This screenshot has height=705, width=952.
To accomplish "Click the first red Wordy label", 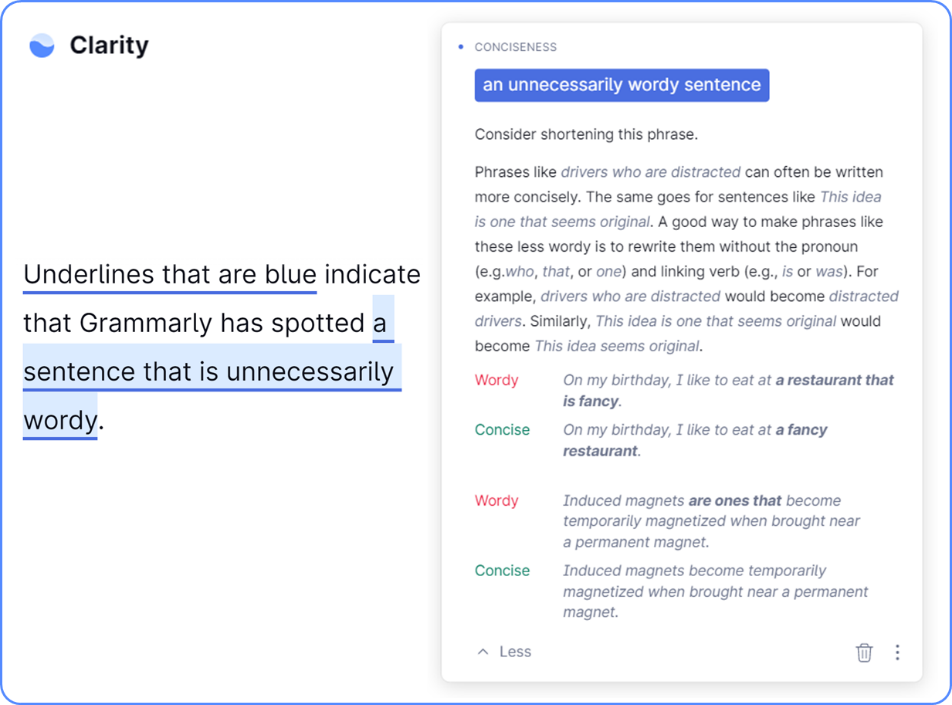I will click(497, 380).
